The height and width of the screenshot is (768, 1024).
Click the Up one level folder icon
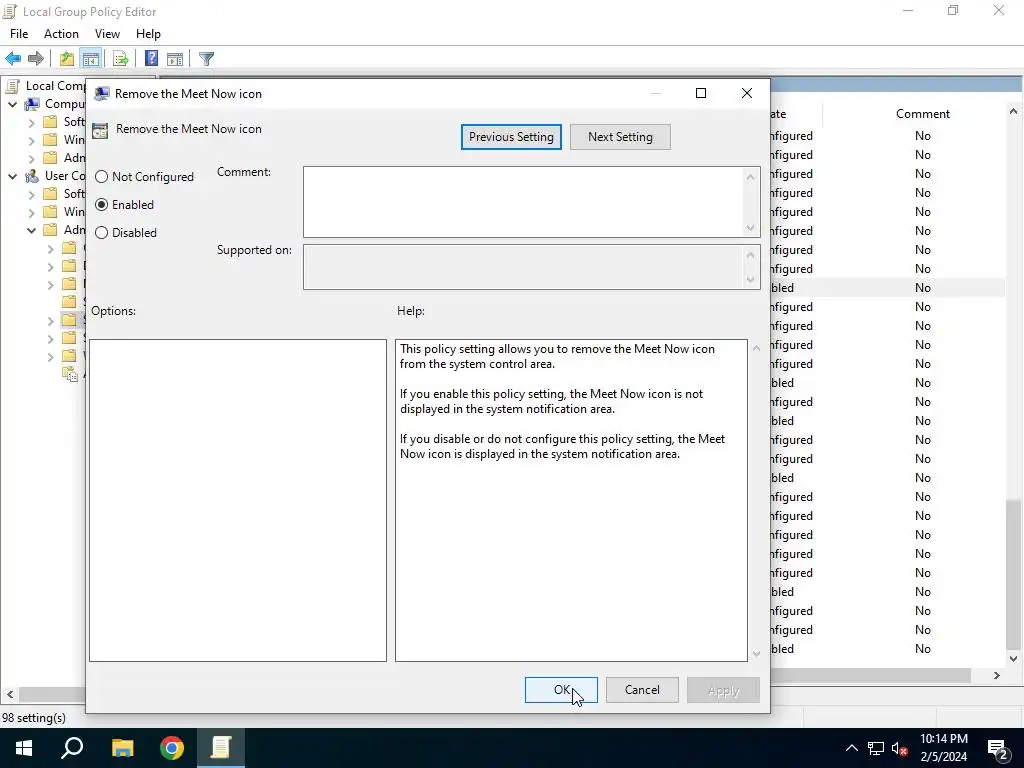coord(67,59)
